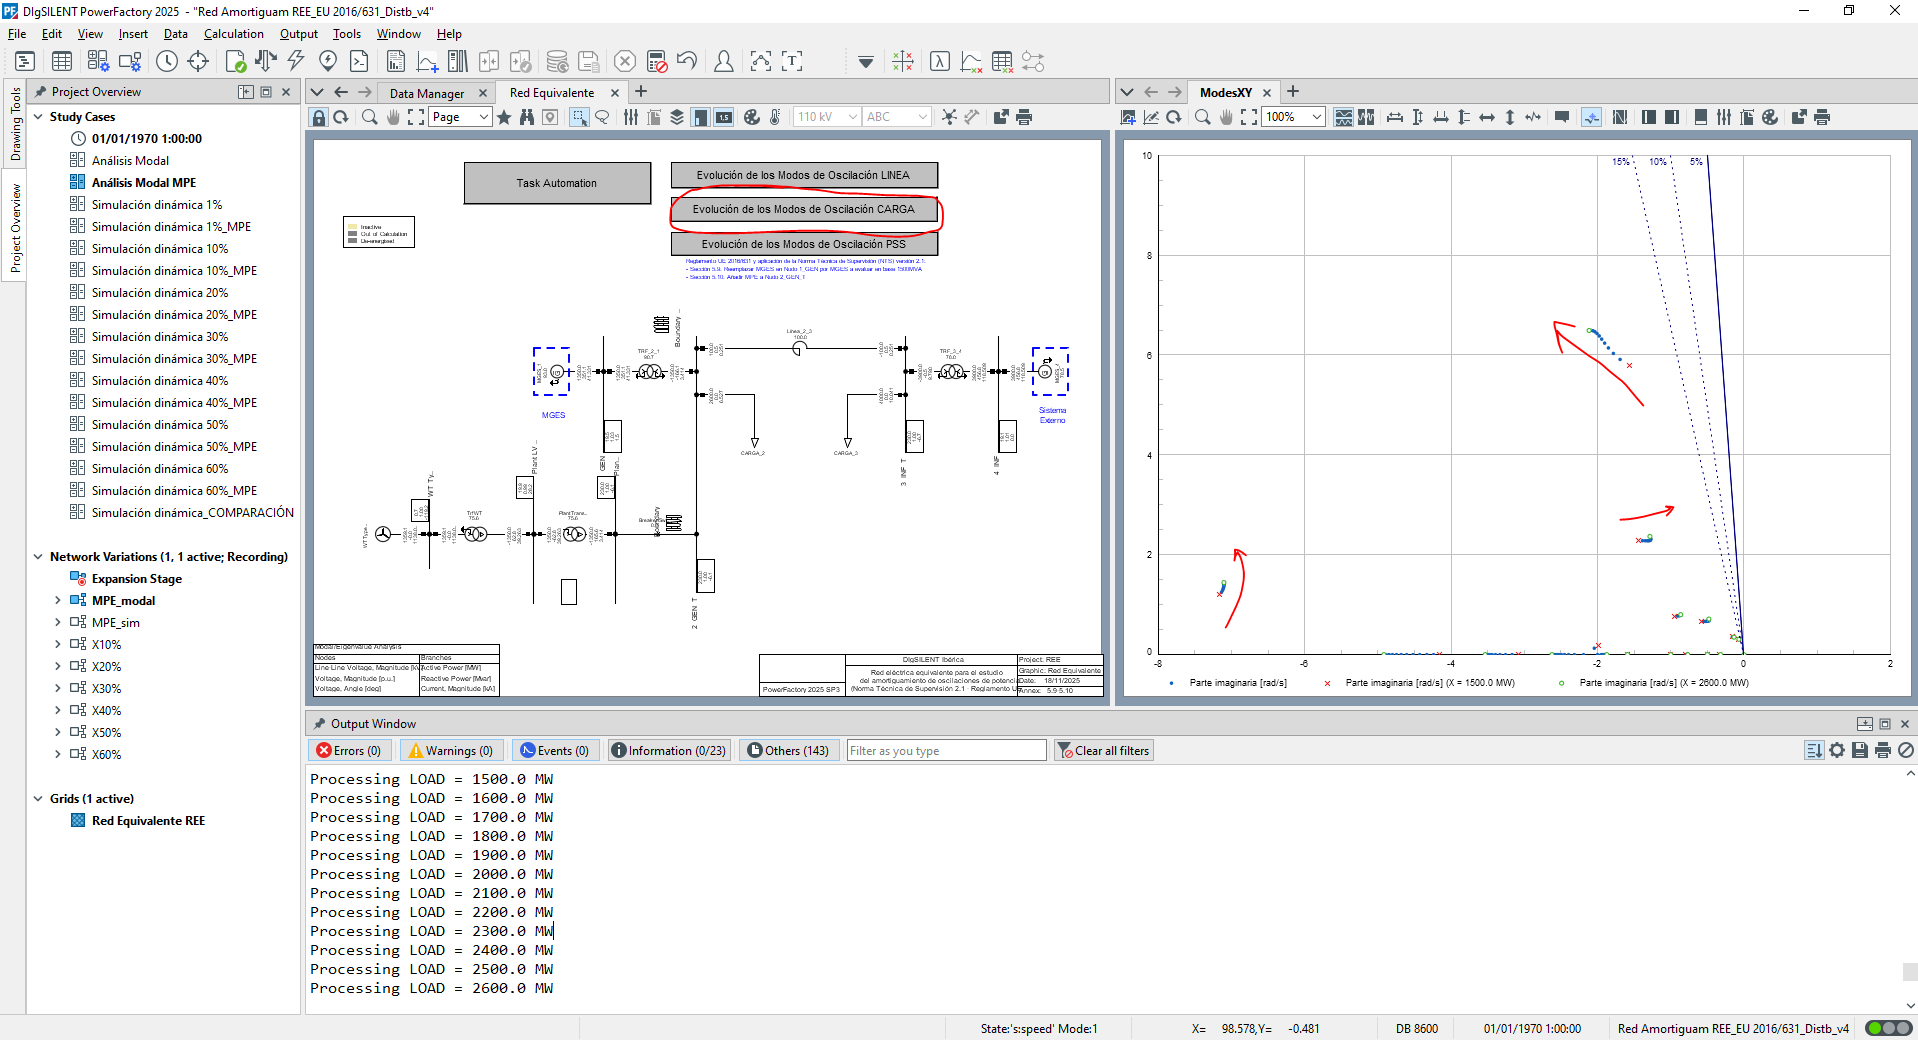Open the Calculation menu
This screenshot has height=1040, width=1918.
pyautogui.click(x=233, y=33)
